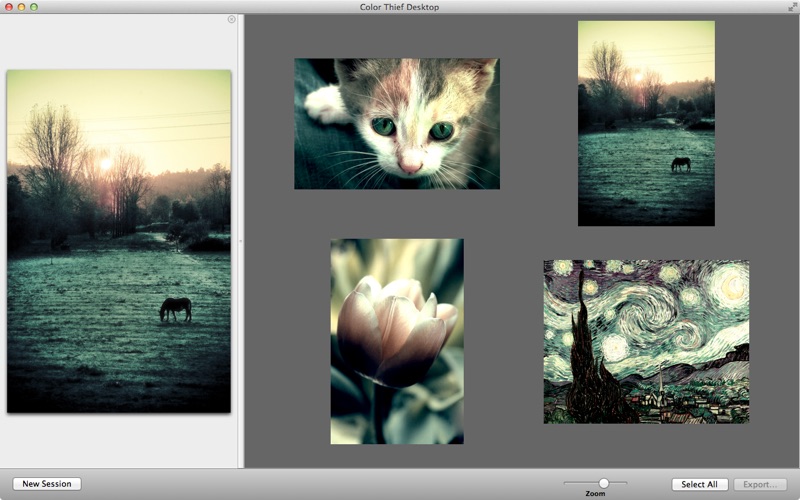The image size is (800, 500).
Task: Click the green maximize window button
Action: point(34,7)
